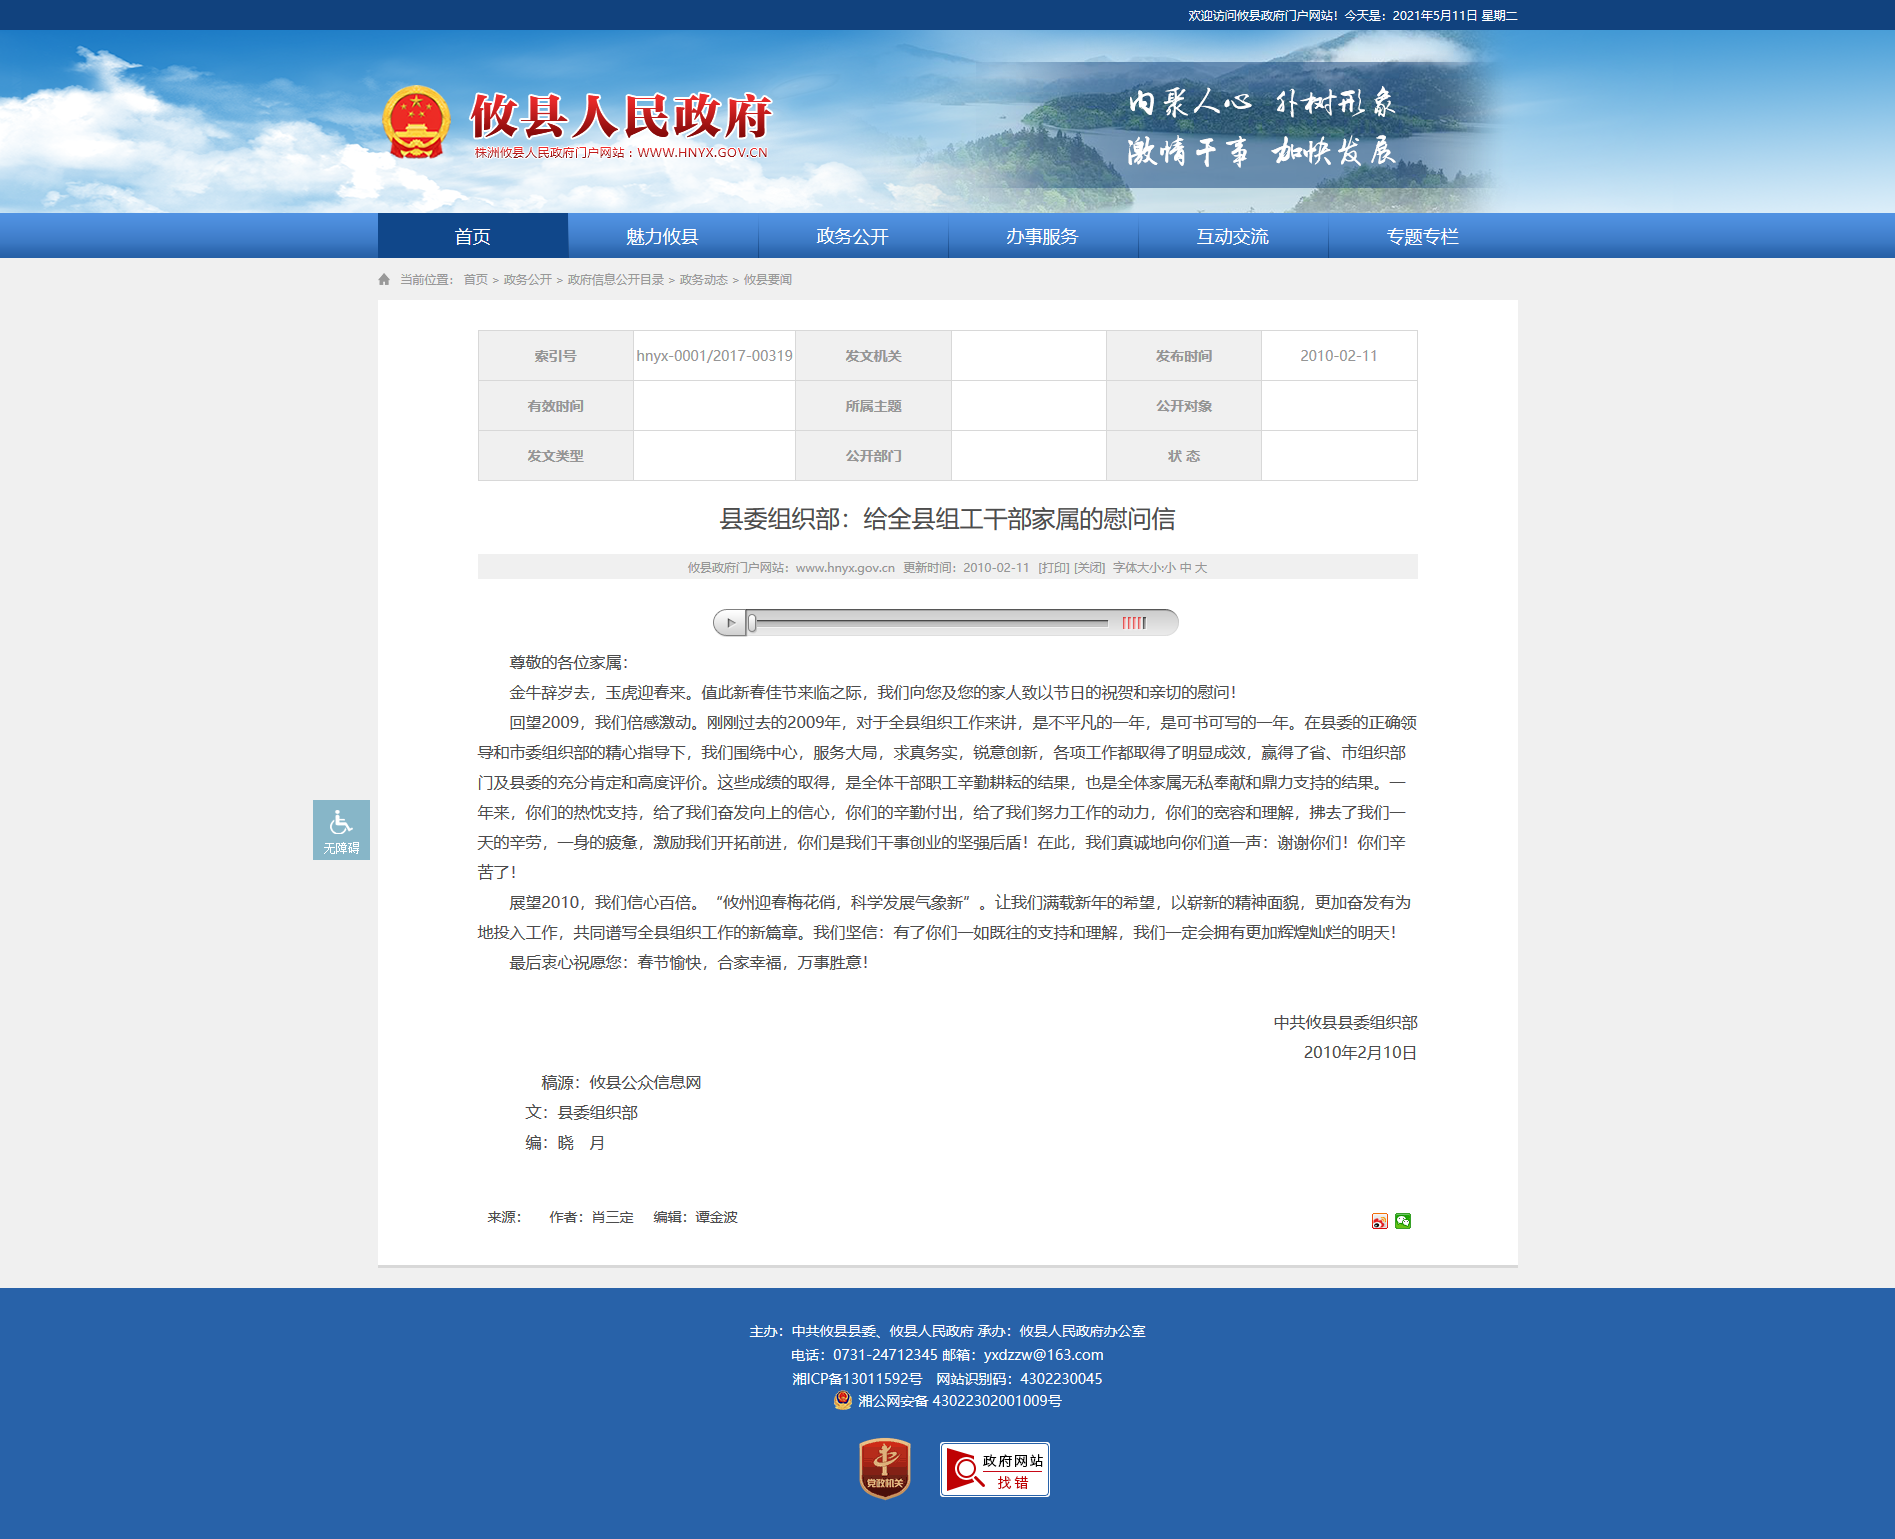Open 湘ICP备13011592号 filing link
The width and height of the screenshot is (1895, 1539).
(857, 1378)
